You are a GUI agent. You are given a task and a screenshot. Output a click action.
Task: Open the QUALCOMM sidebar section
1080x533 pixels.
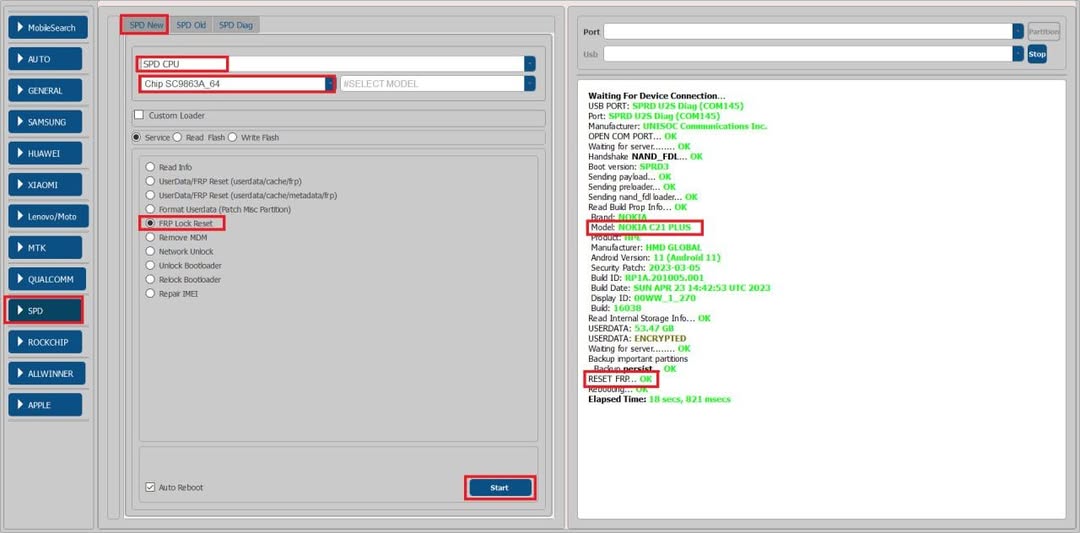[x=48, y=279]
